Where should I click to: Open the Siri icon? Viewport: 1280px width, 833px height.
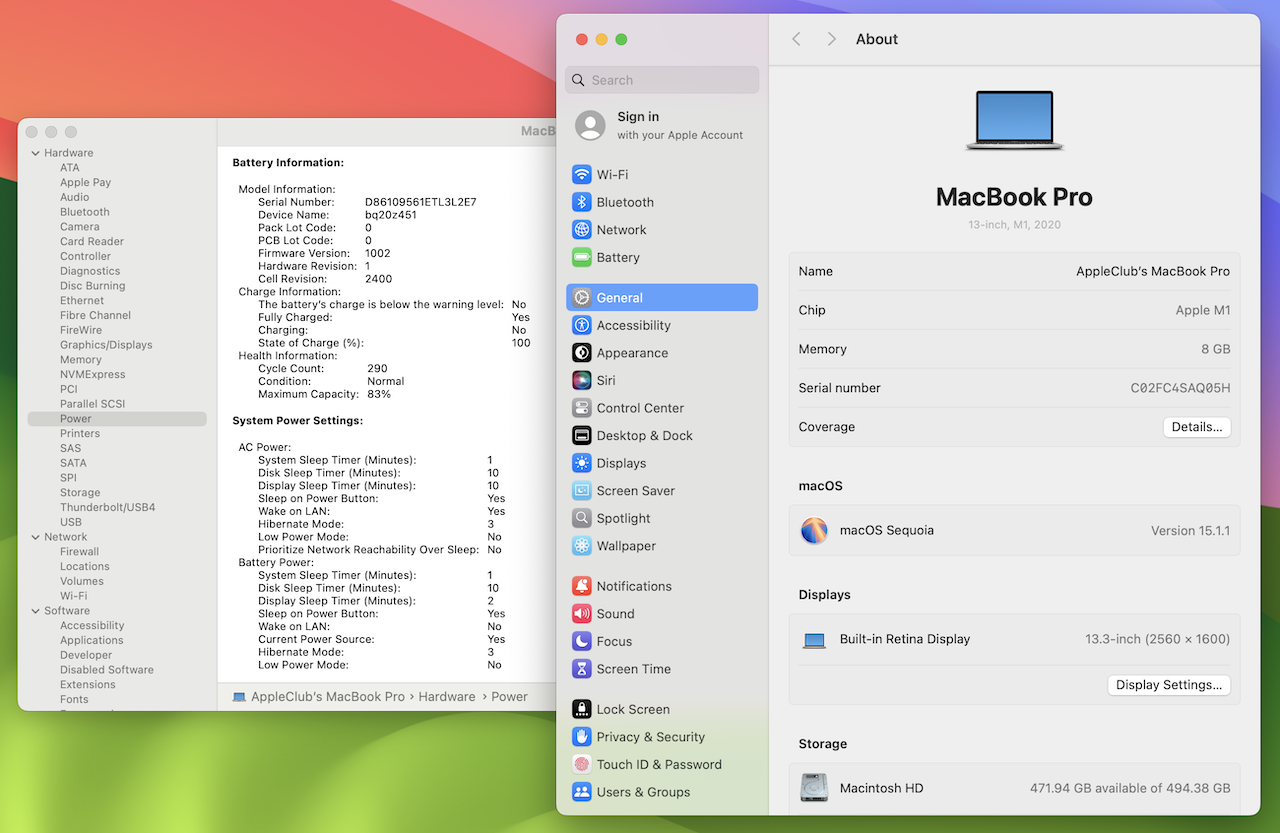point(582,380)
